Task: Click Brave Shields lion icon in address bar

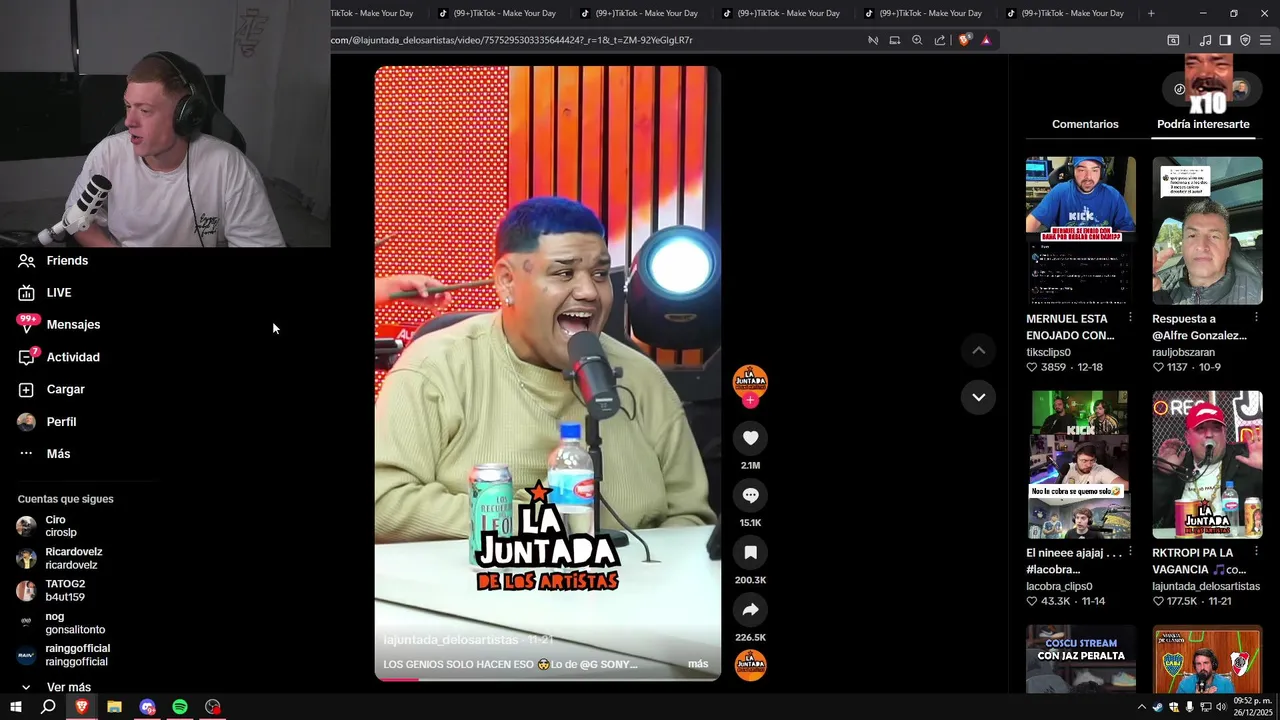Action: 964,40
